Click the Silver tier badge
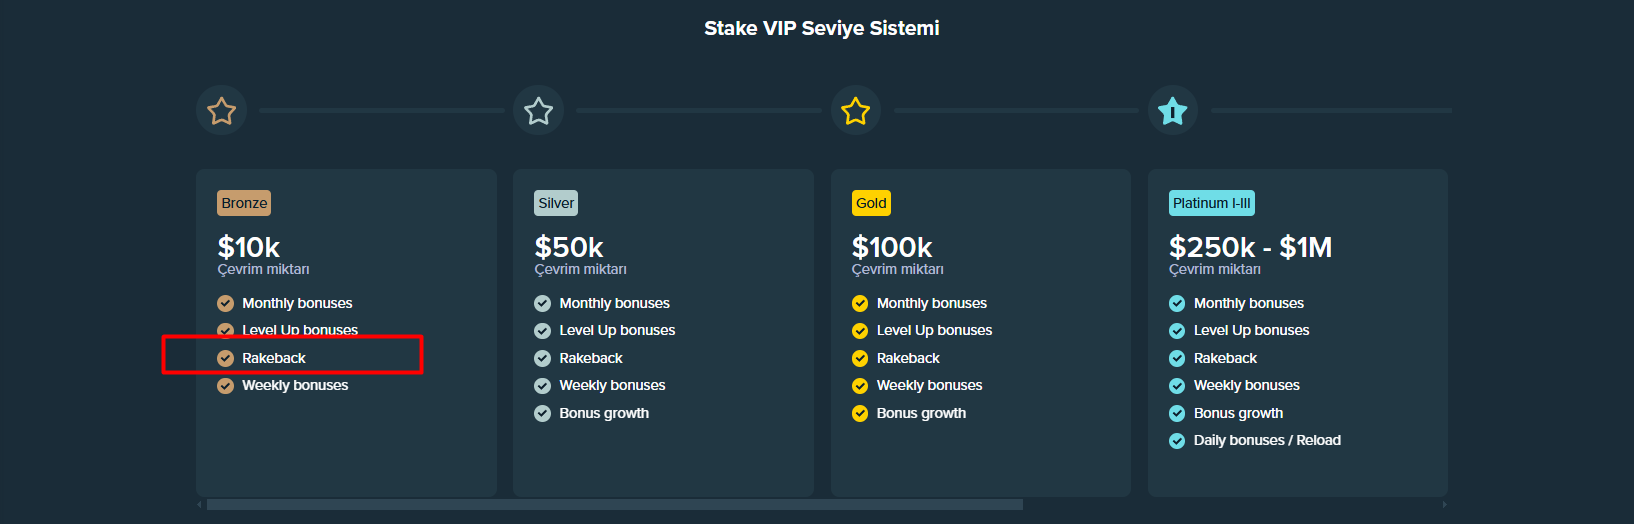This screenshot has height=524, width=1634. 556,203
